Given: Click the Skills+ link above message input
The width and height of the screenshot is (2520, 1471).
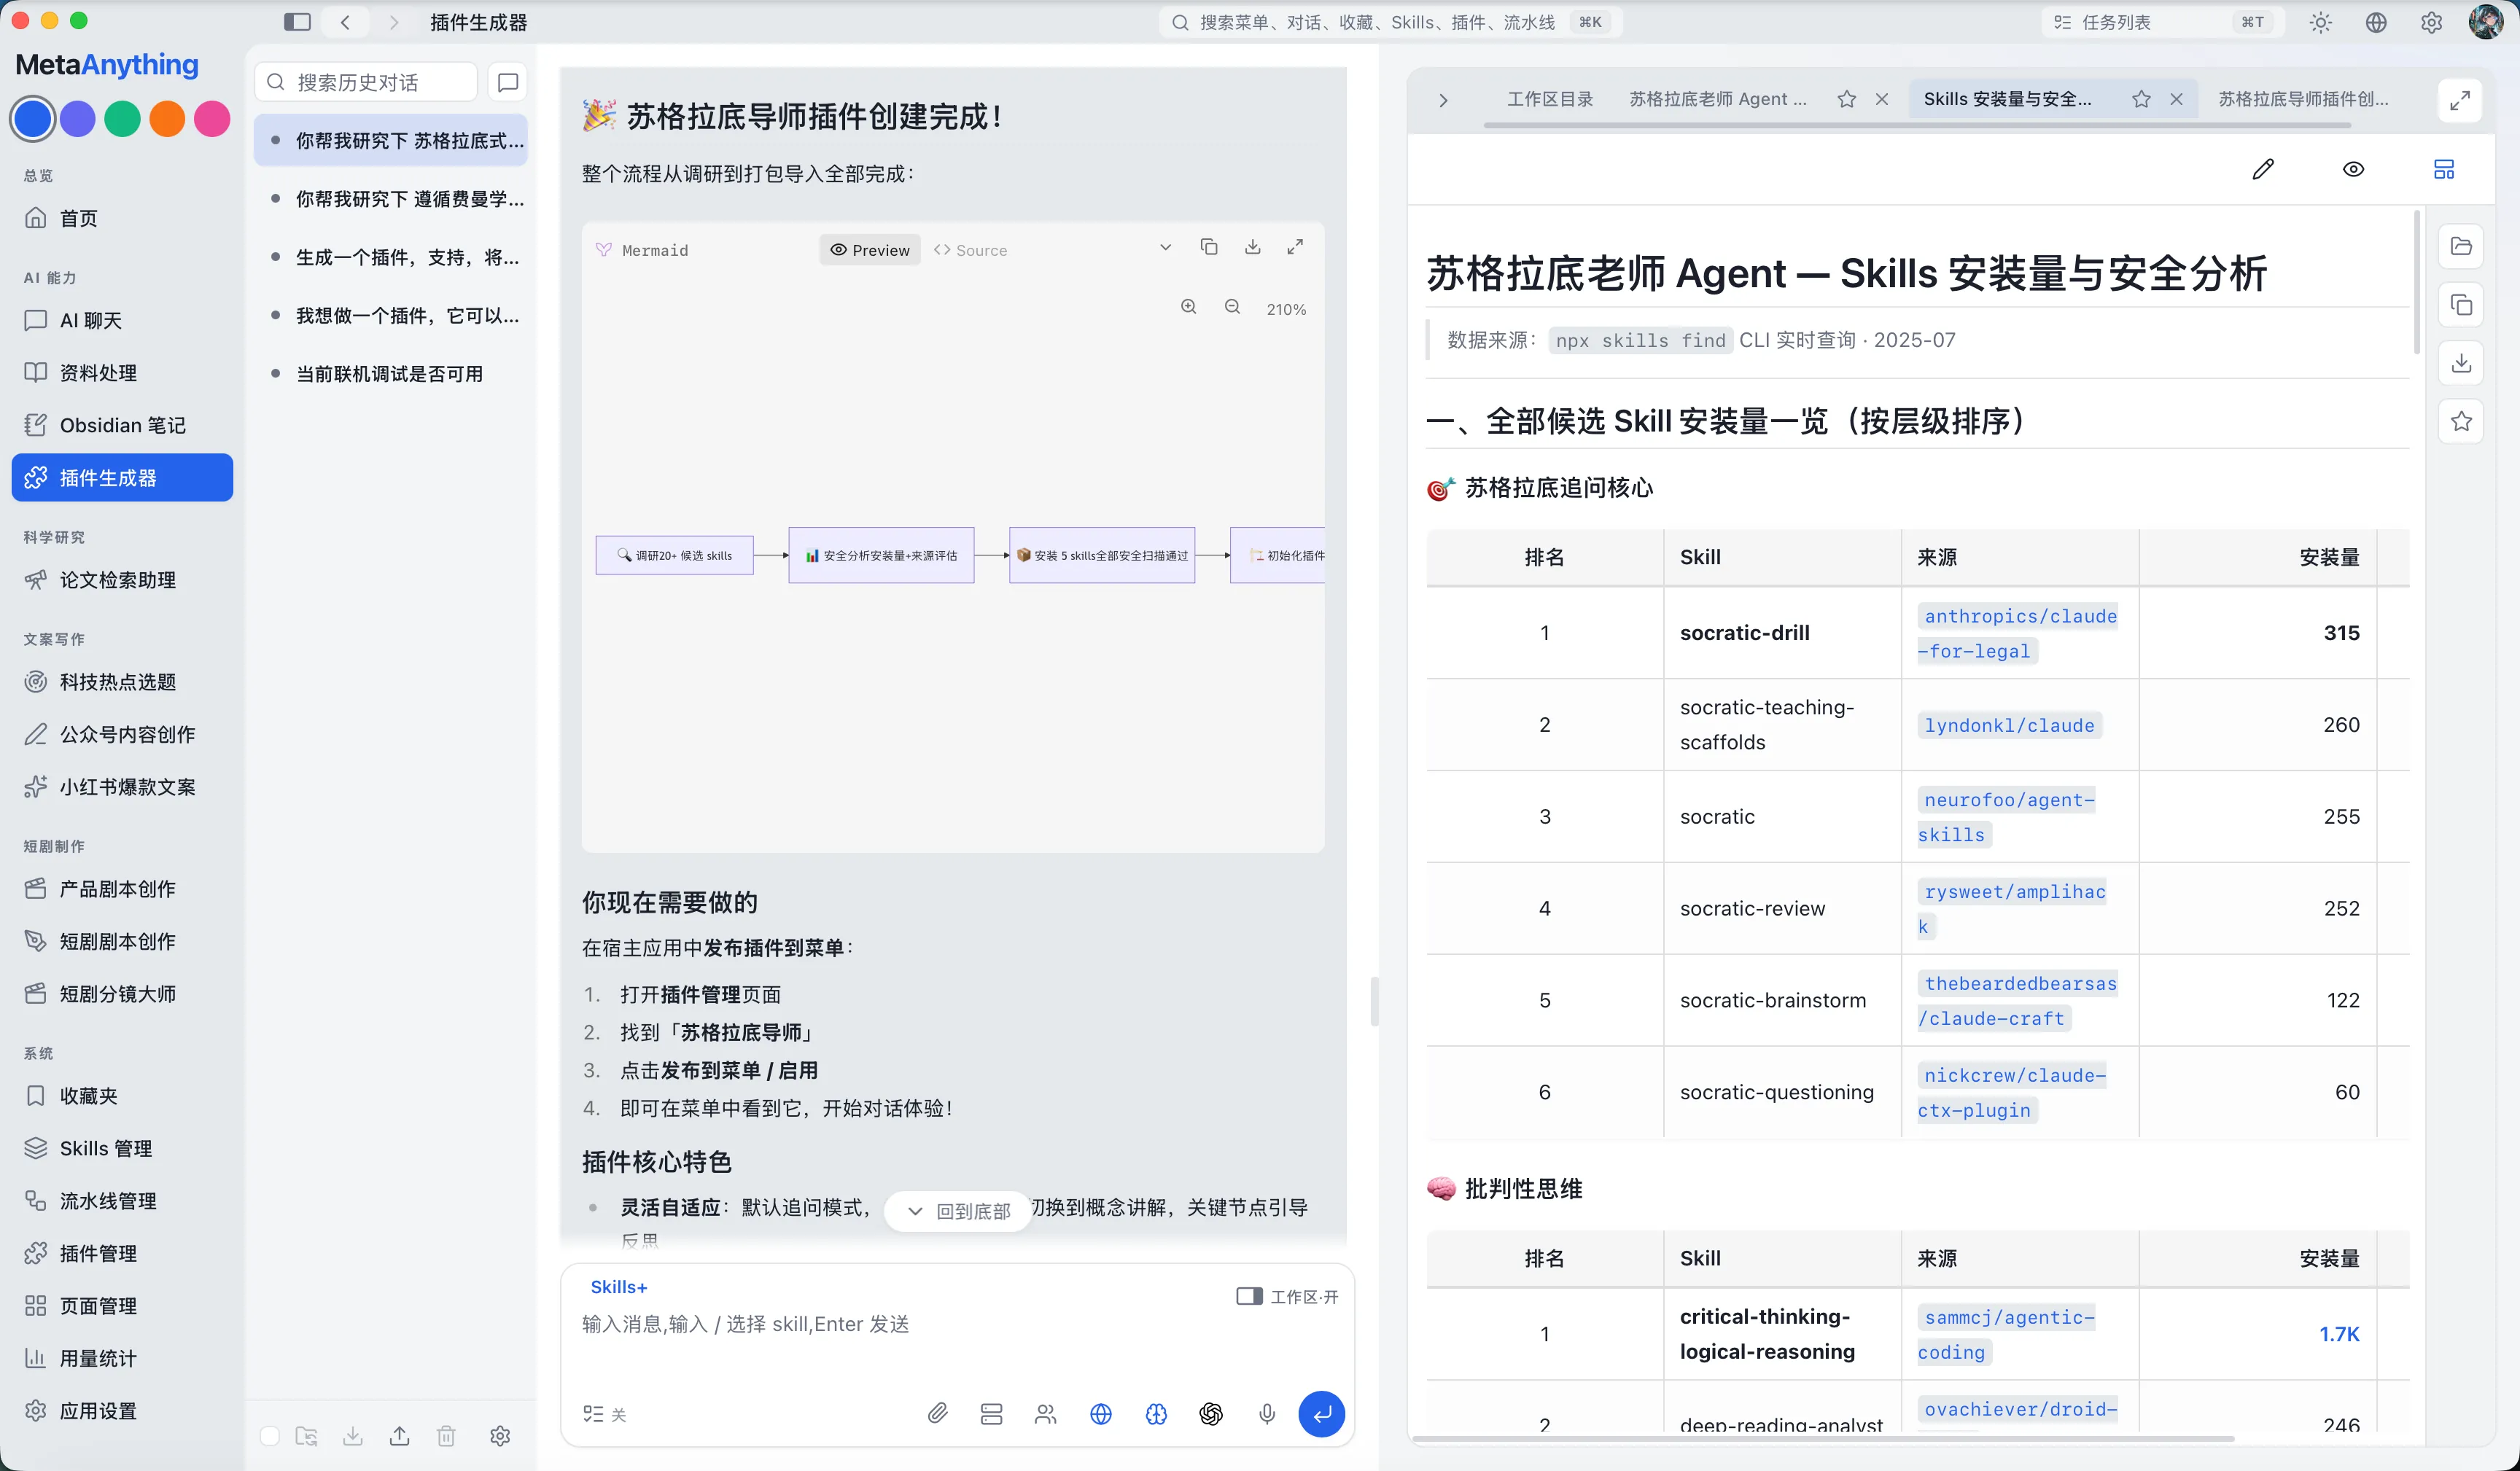Looking at the screenshot, I should tap(618, 1287).
